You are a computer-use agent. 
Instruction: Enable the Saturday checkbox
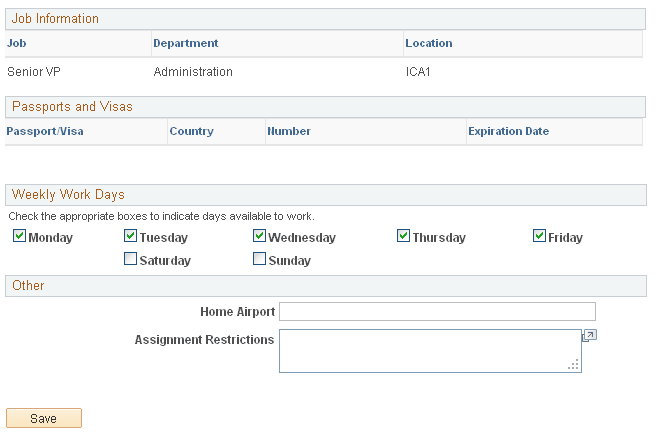(130, 260)
